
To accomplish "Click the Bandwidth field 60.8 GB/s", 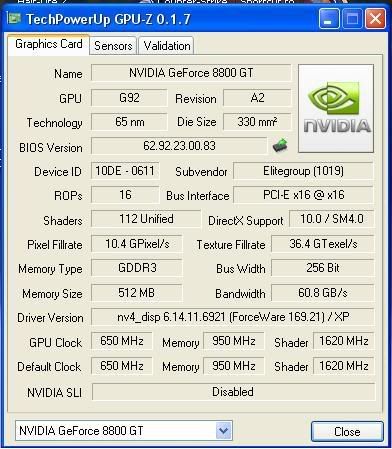I will pyautogui.click(x=323, y=293).
